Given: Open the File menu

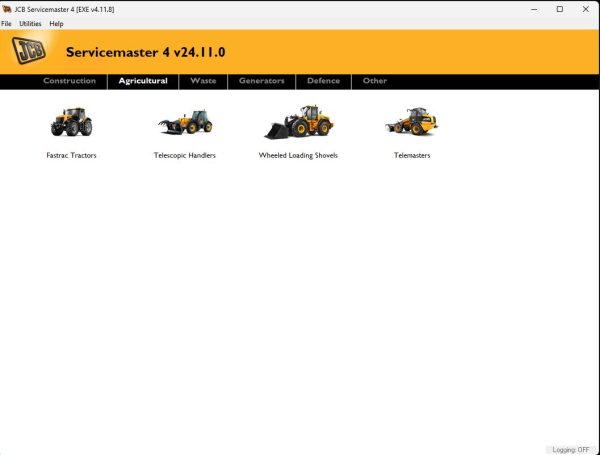Looking at the screenshot, I should pos(6,24).
